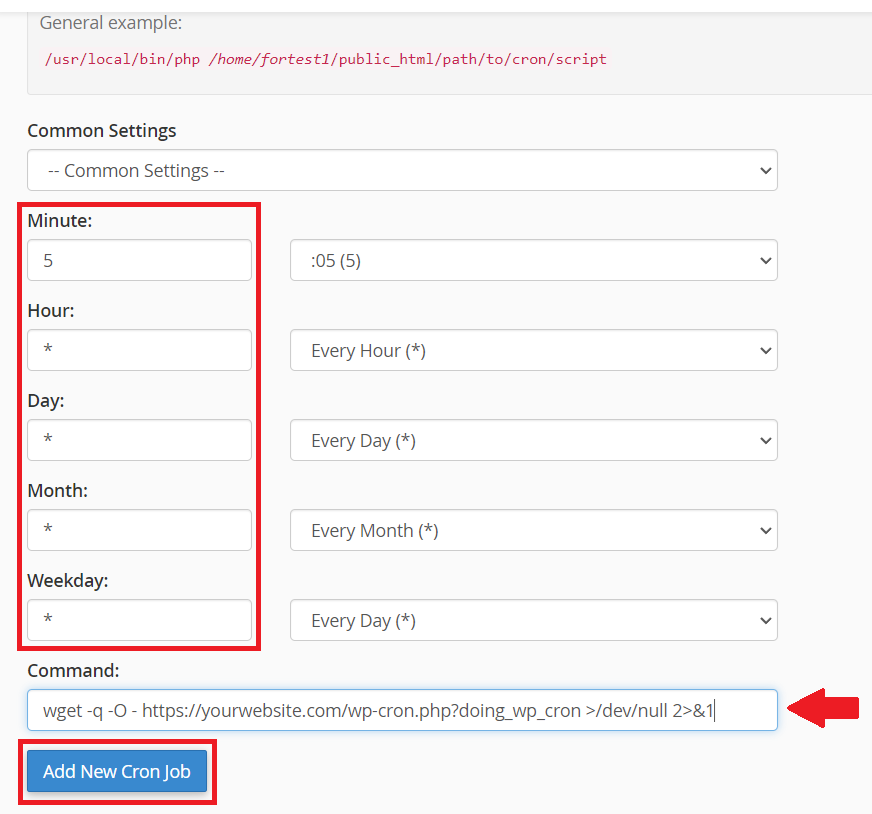The height and width of the screenshot is (814, 872).
Task: Open the 'Every Month (*)' dropdown
Action: (533, 531)
